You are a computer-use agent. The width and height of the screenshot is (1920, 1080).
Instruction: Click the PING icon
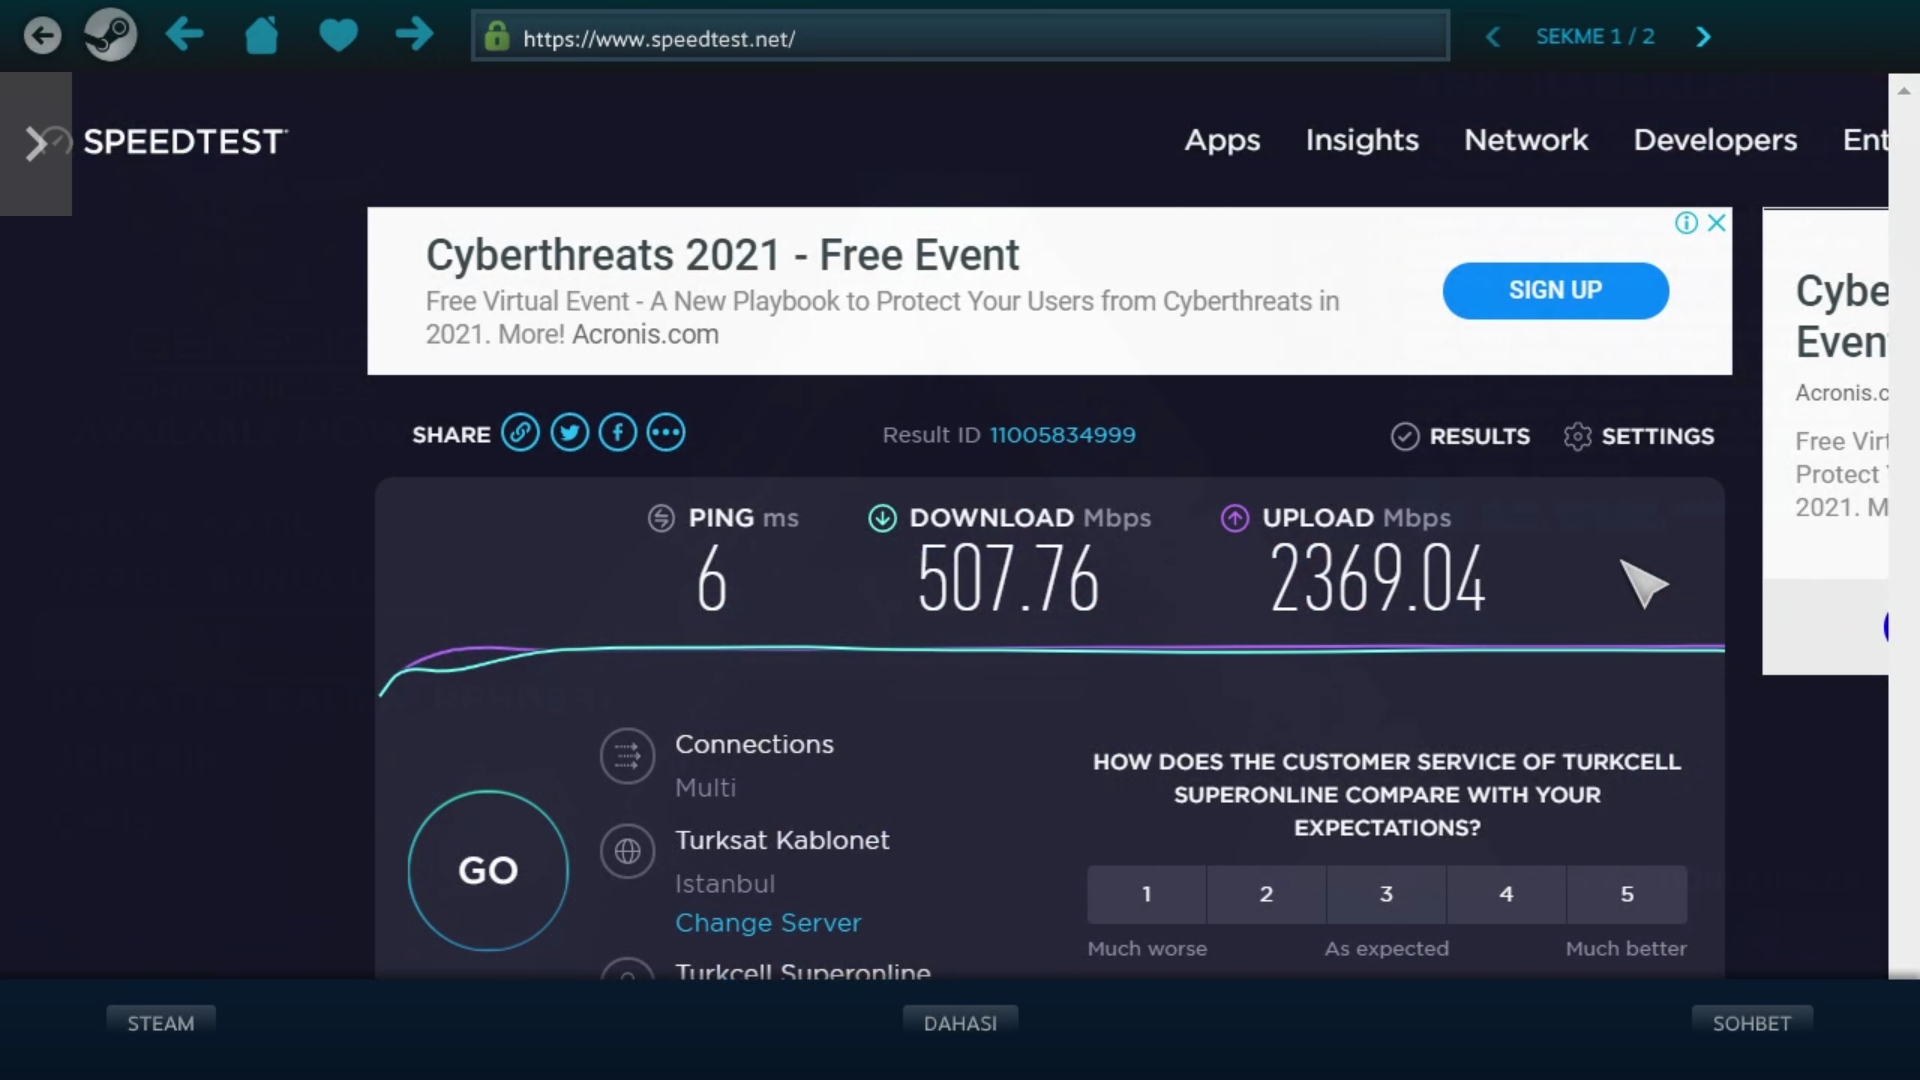(661, 518)
